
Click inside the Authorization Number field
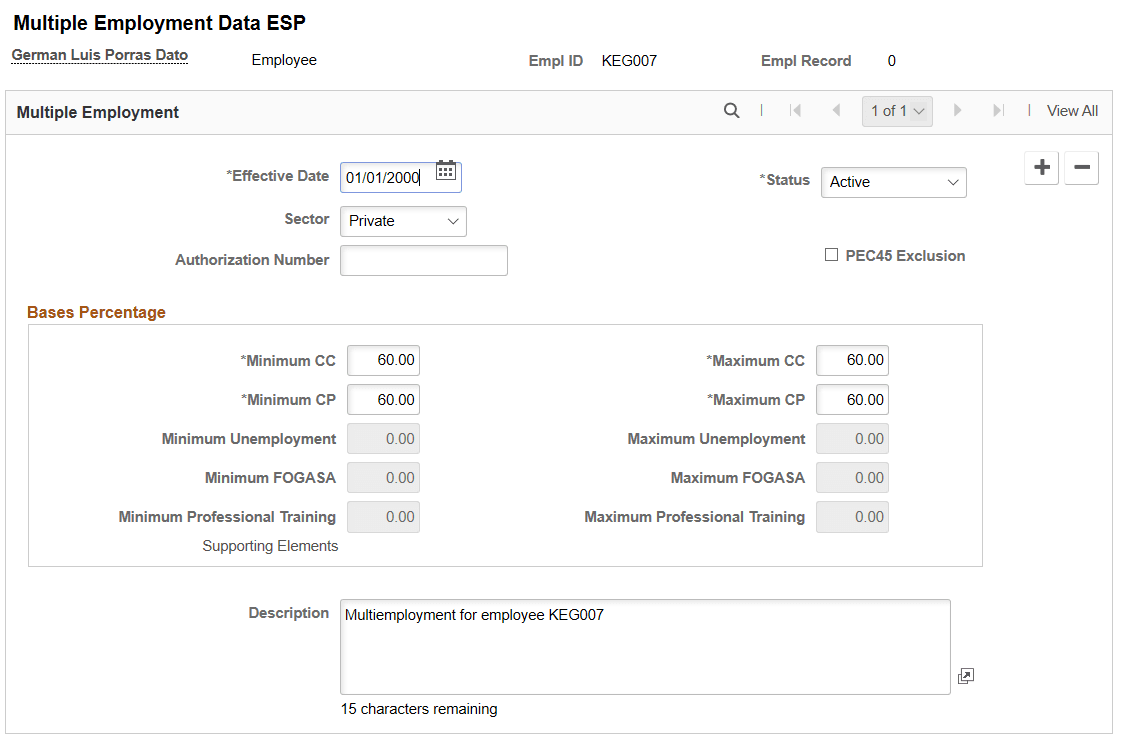[x=423, y=260]
